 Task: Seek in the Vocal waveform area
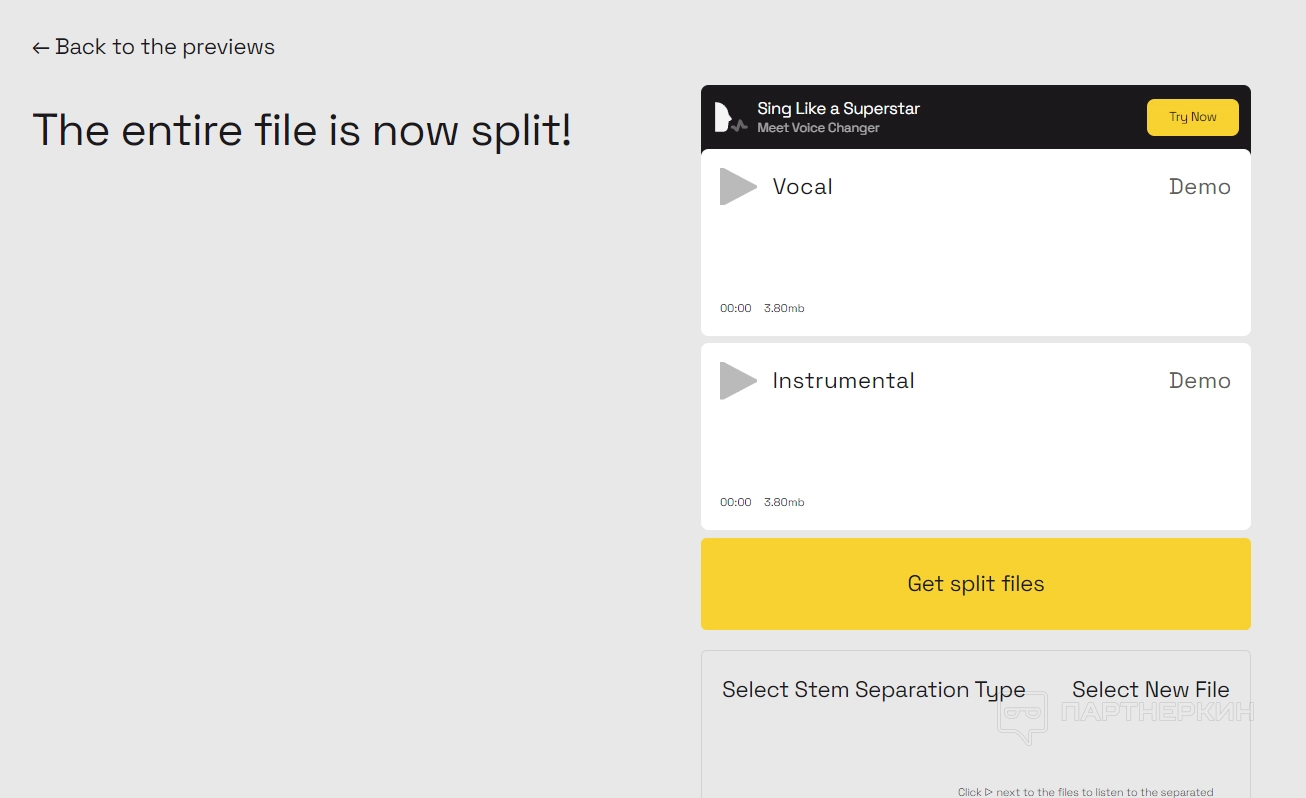975,250
